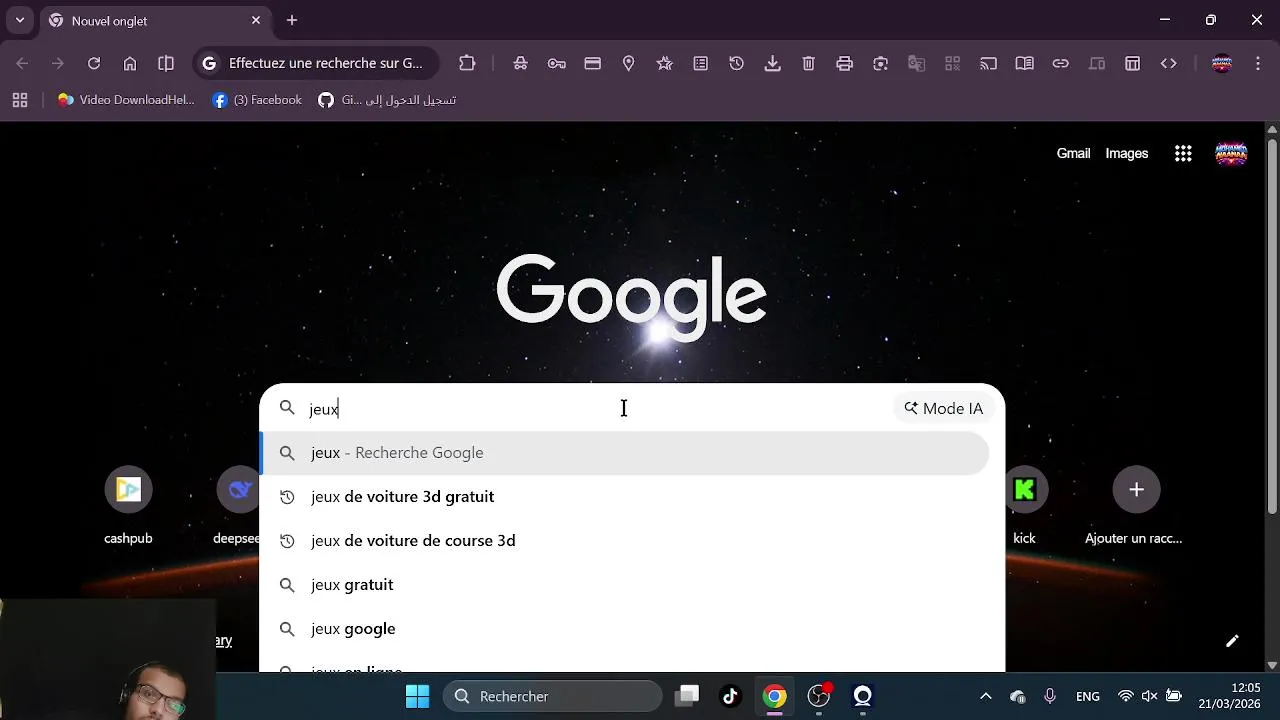Screen dimensions: 1280x720
Task: Choose 'jeux de voiture de course 3d' suggestion
Action: 625,541
